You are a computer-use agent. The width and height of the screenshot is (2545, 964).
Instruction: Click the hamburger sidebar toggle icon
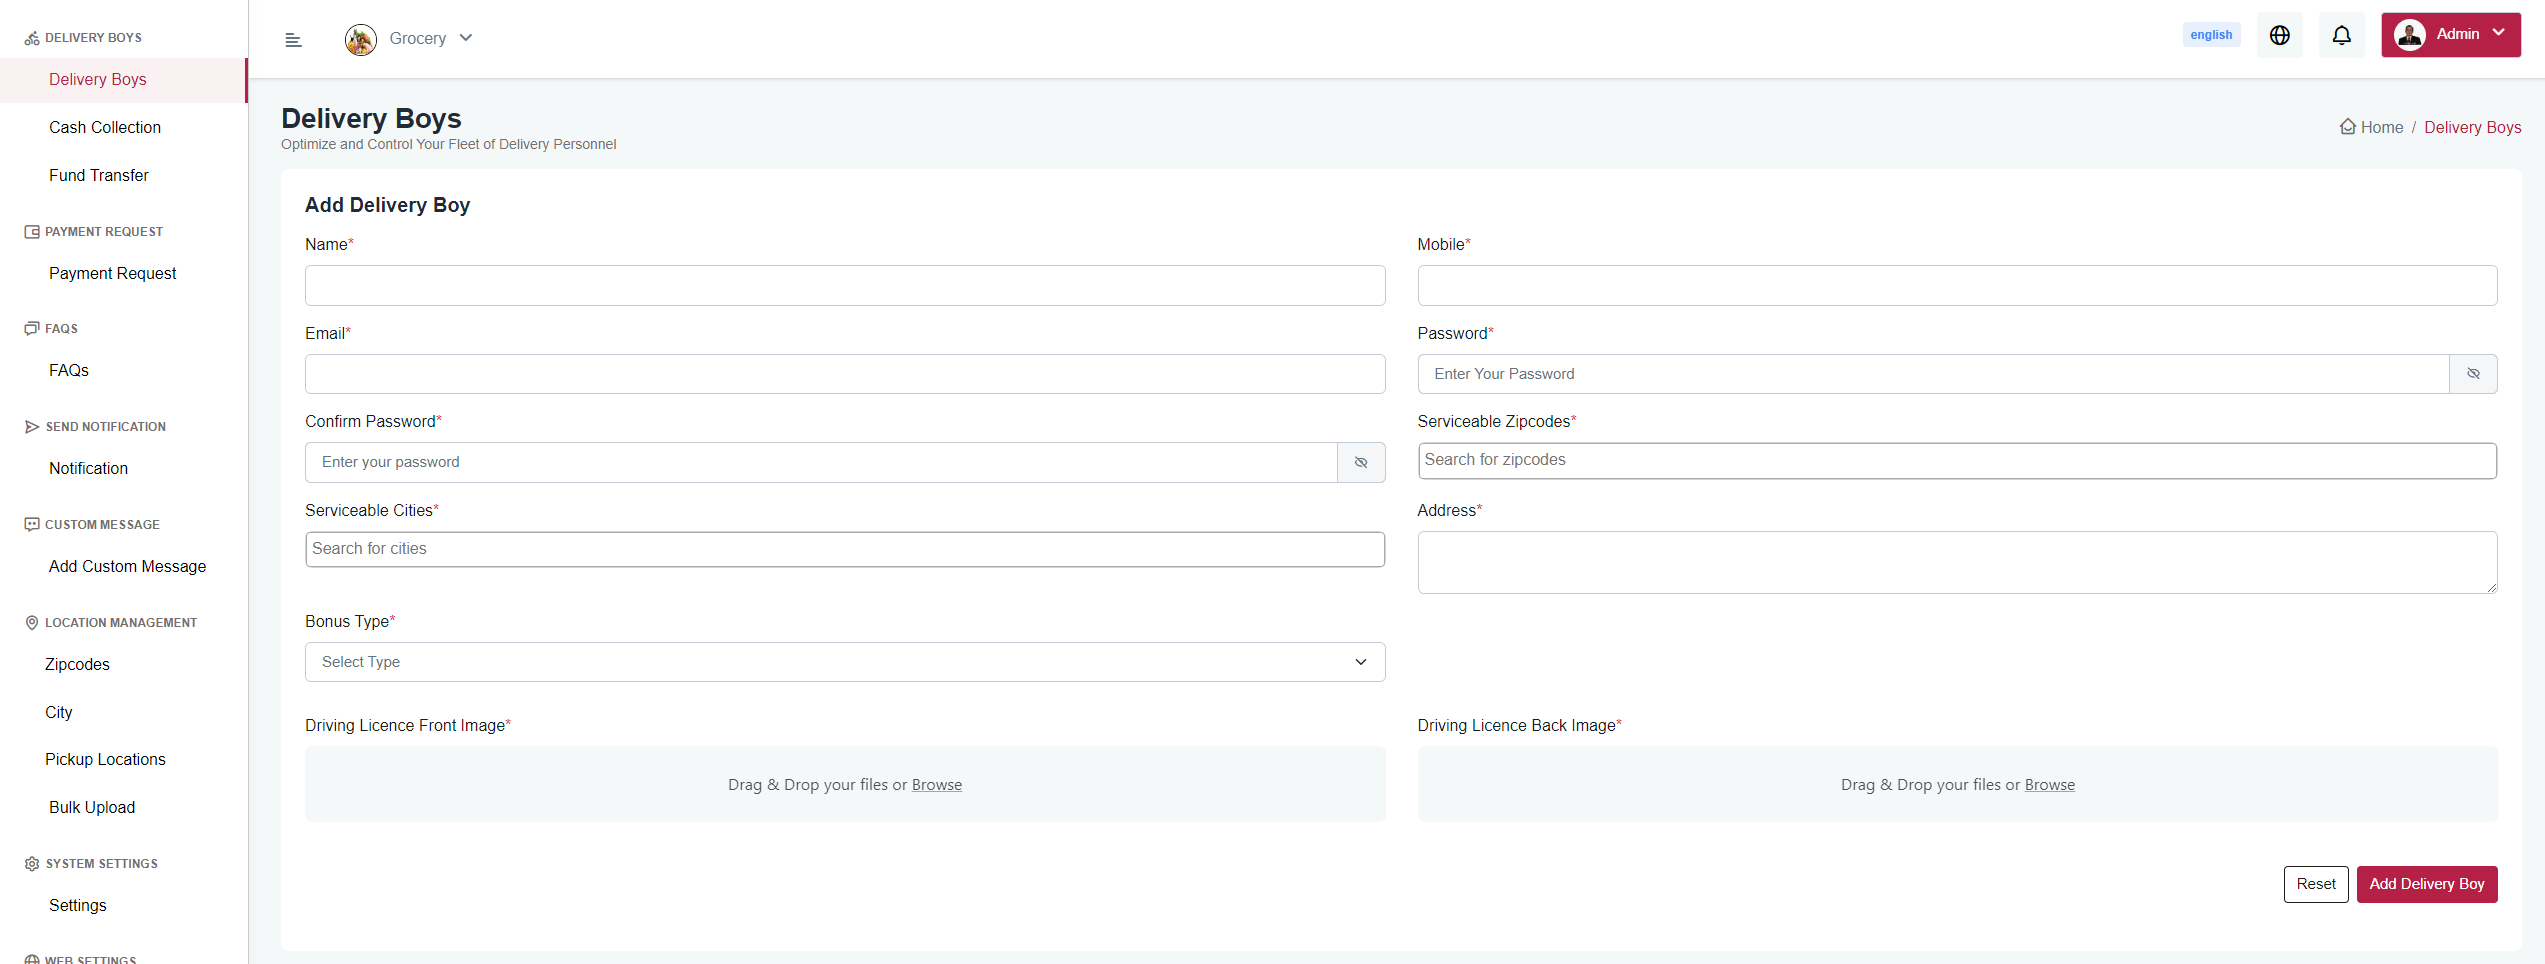pos(293,40)
